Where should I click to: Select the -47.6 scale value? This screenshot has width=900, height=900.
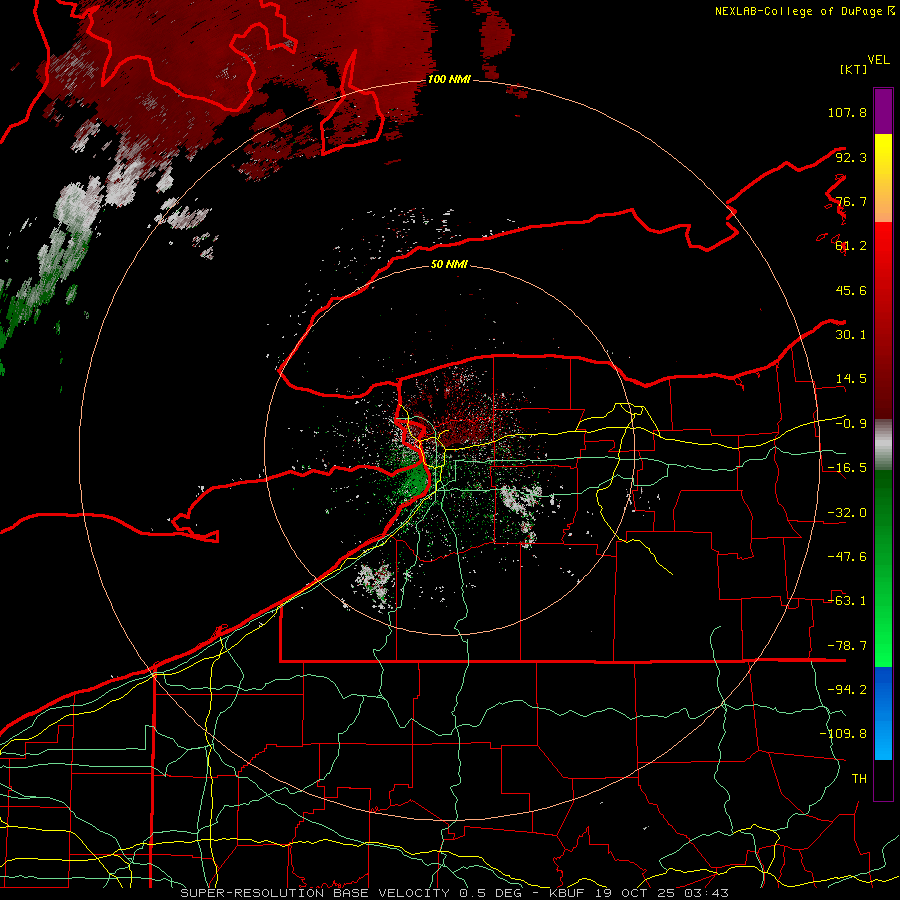tap(847, 557)
